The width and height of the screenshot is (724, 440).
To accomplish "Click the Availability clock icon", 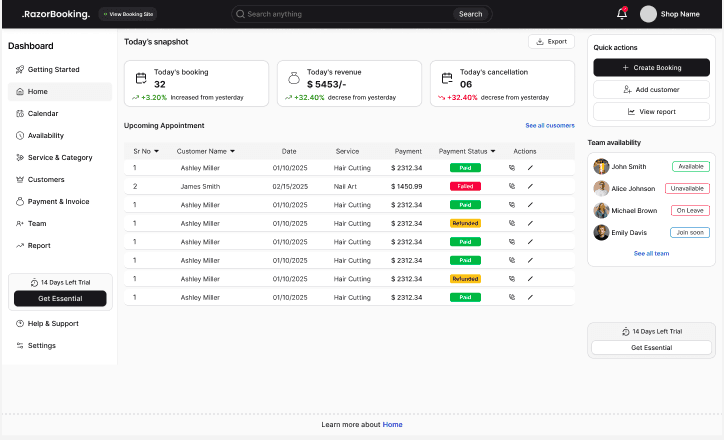I will coord(20,135).
